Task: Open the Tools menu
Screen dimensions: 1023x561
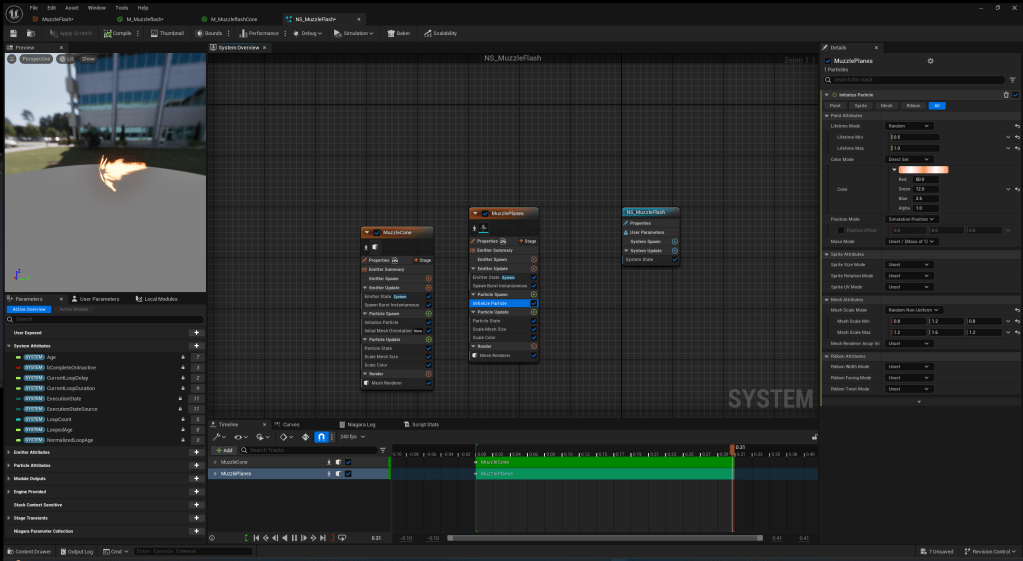Action: [121, 7]
